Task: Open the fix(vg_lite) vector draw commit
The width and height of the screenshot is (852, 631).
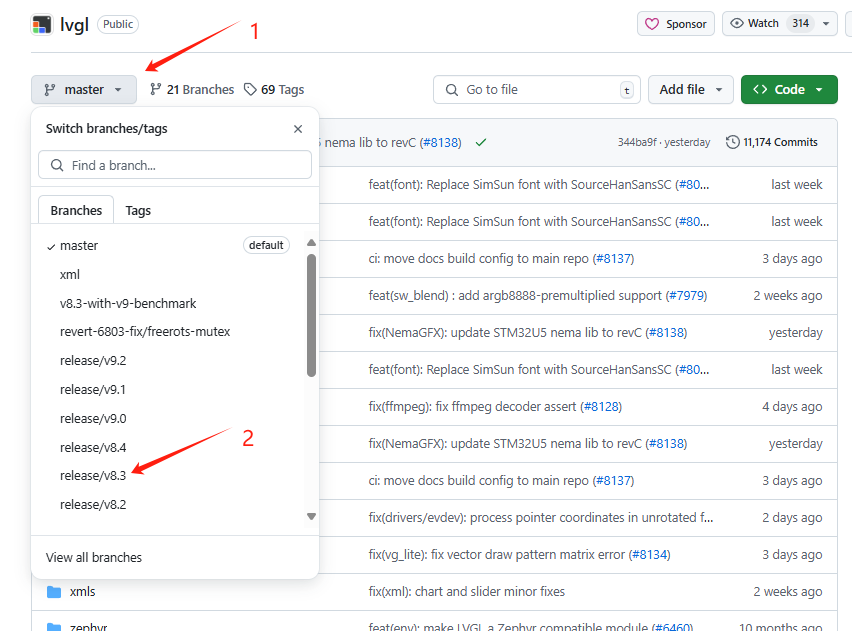Action: (497, 554)
